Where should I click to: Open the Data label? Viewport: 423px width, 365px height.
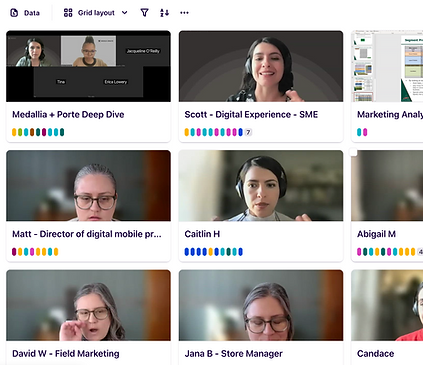(32, 13)
